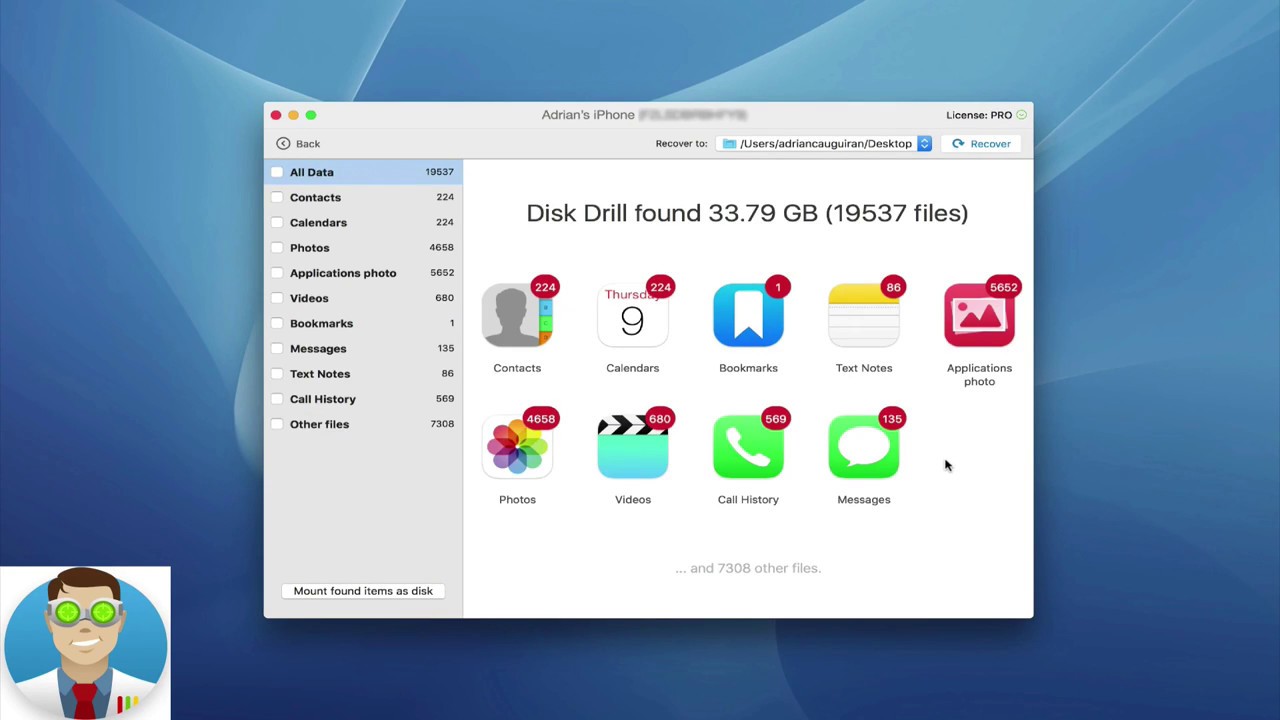Click the 135 badge on Messages icon
The height and width of the screenshot is (720, 1280).
point(891,419)
